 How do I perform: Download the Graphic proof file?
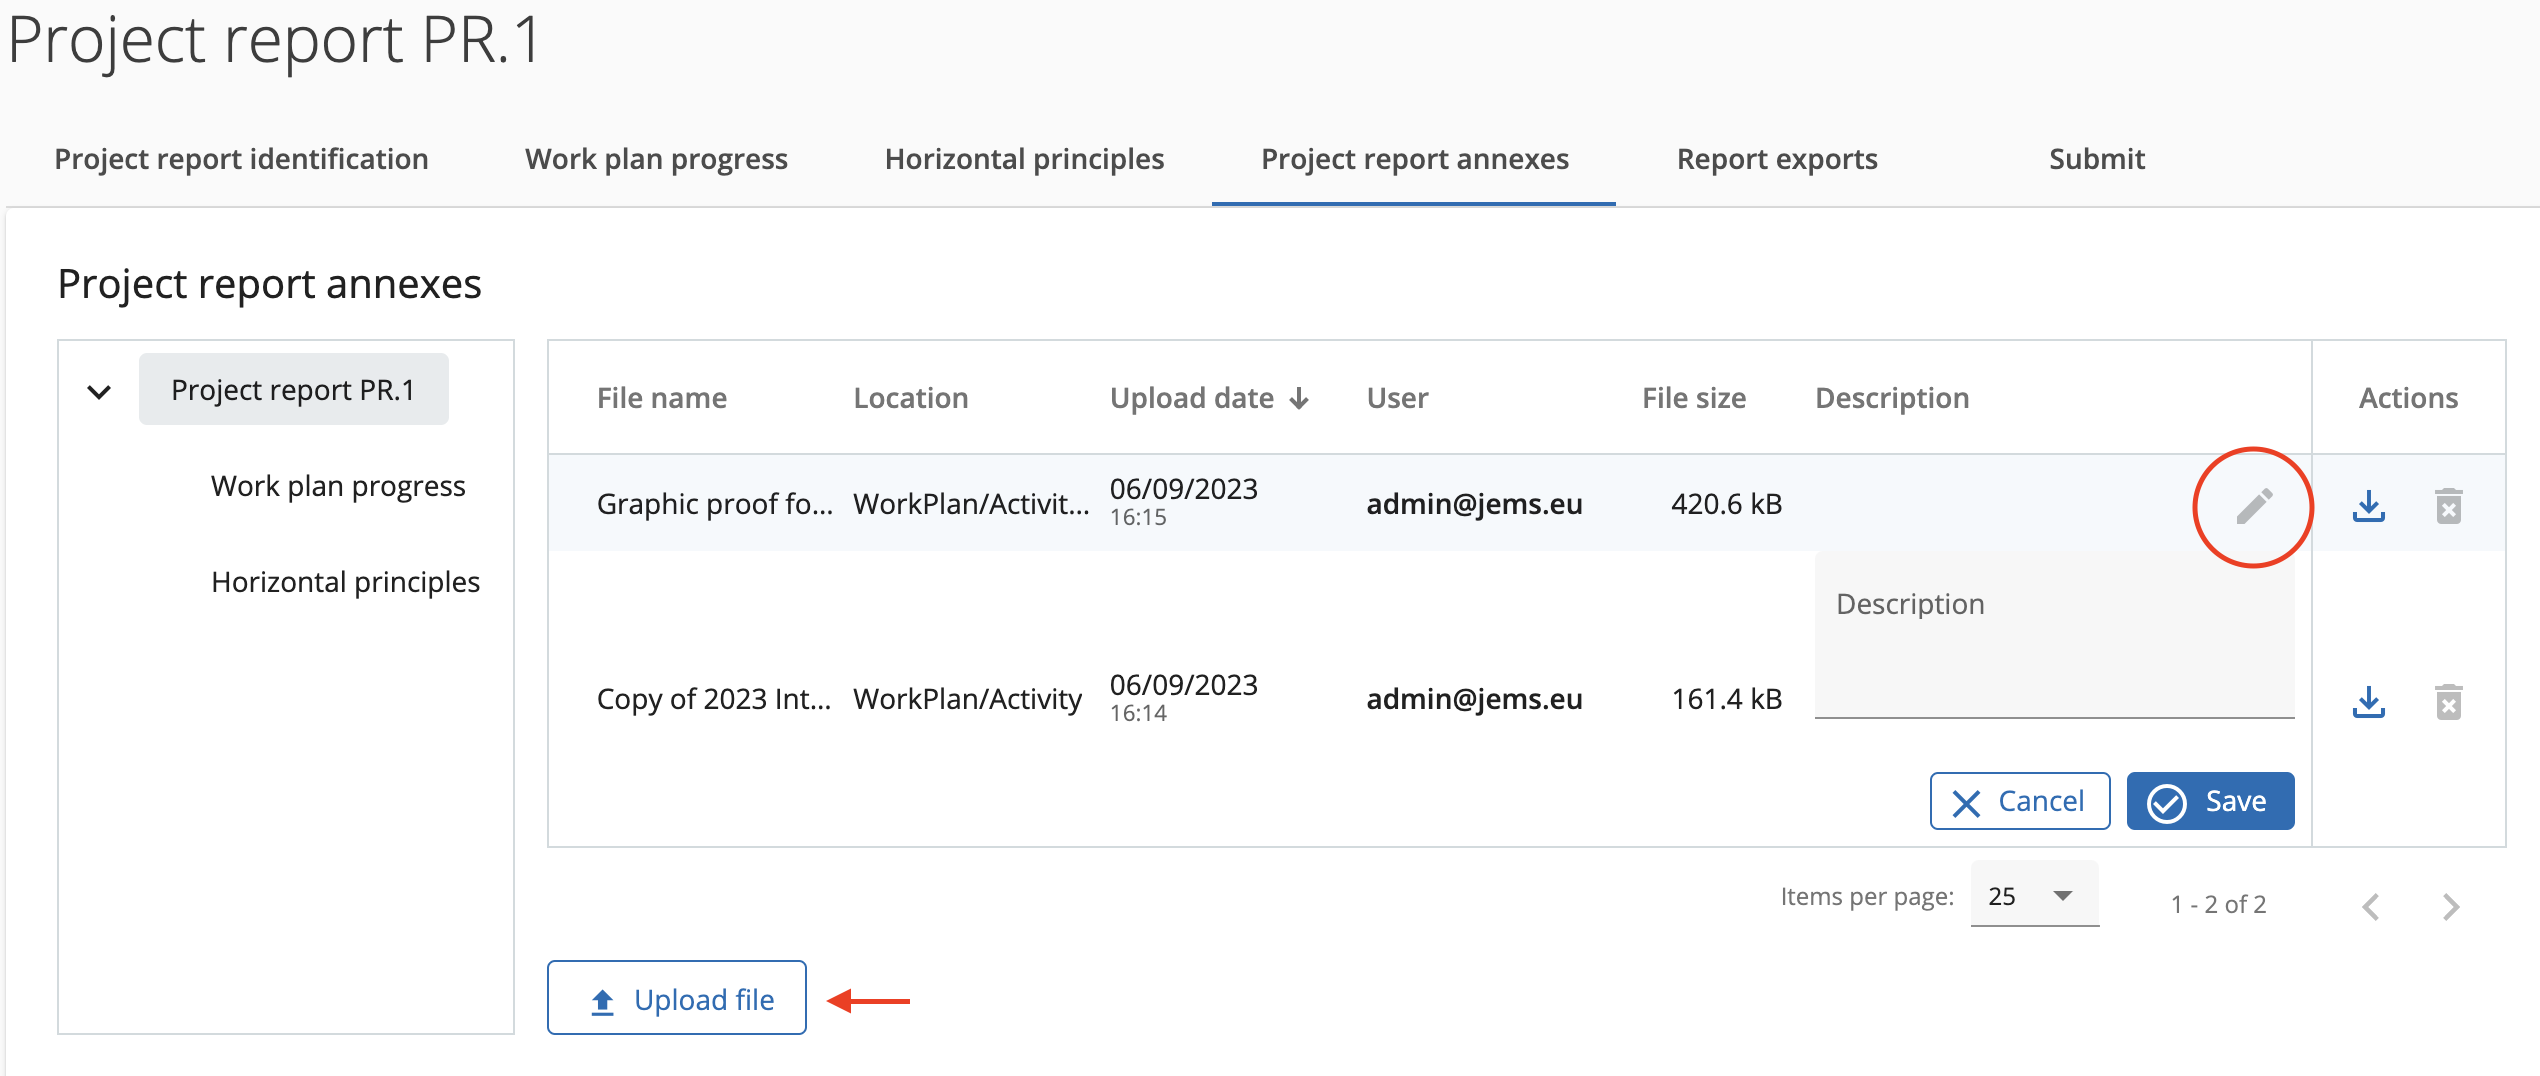(x=2368, y=507)
